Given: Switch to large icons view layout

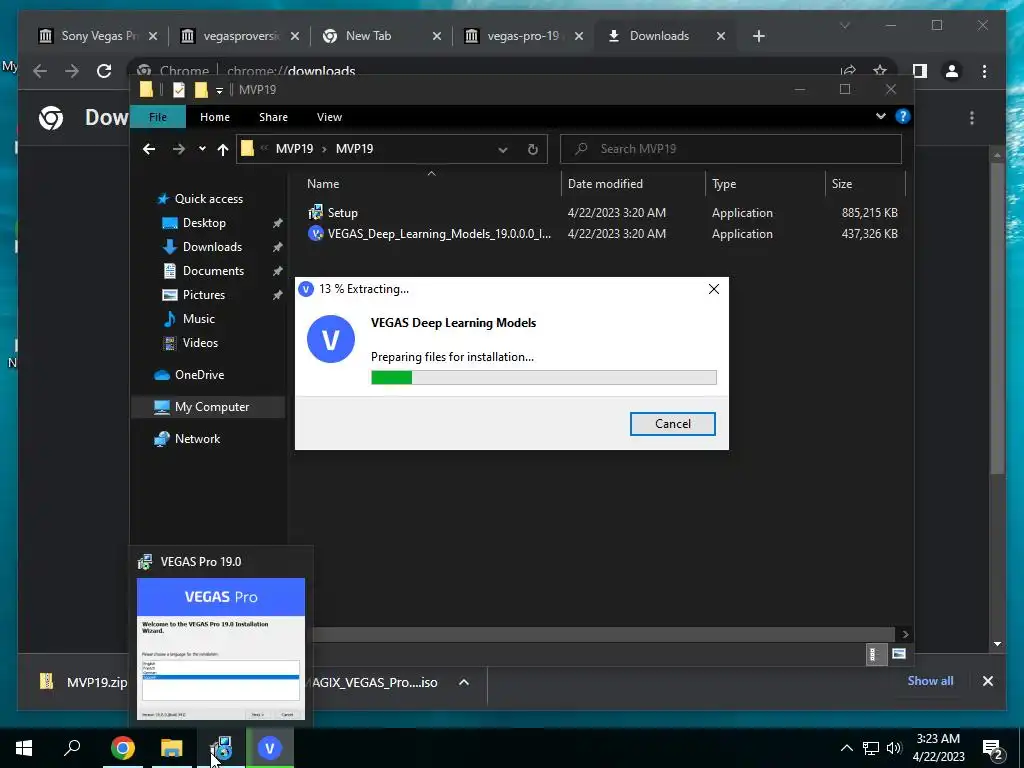Looking at the screenshot, I should click(899, 654).
